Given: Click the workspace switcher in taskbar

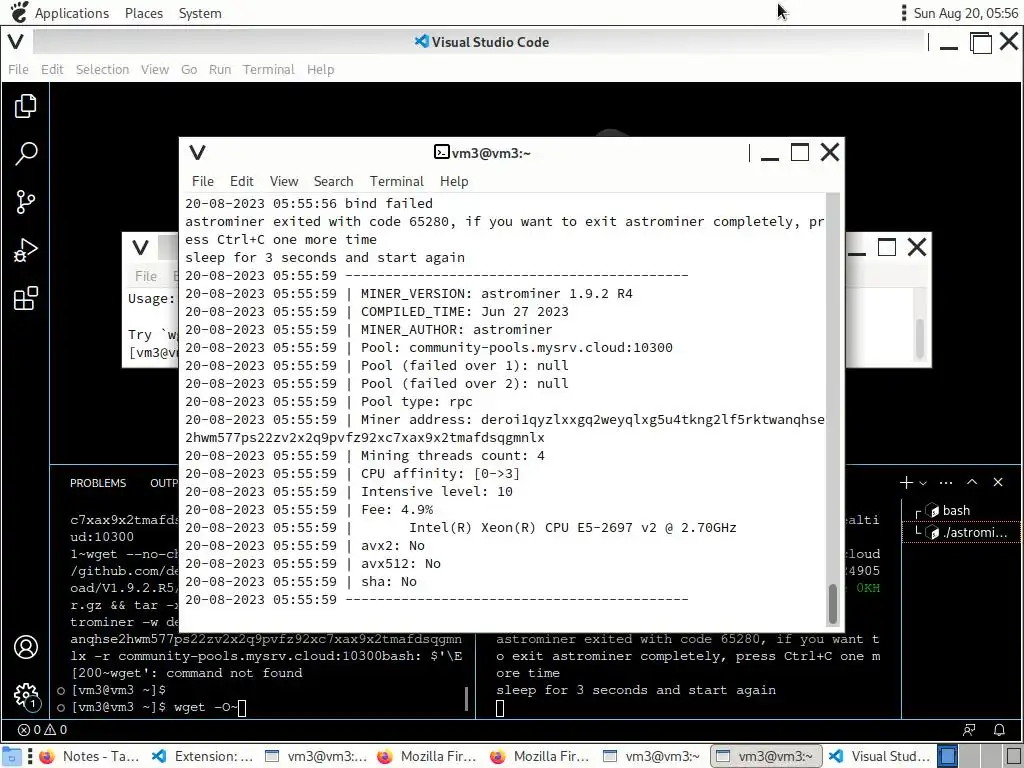Looking at the screenshot, I should [x=979, y=756].
